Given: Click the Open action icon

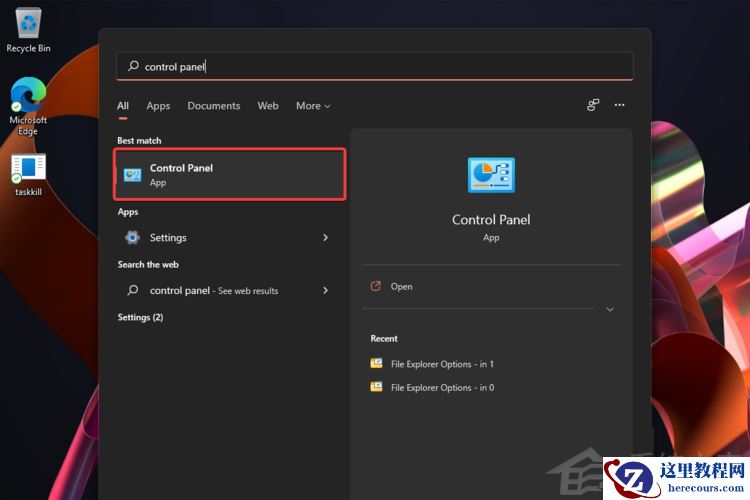Looking at the screenshot, I should coord(376,286).
